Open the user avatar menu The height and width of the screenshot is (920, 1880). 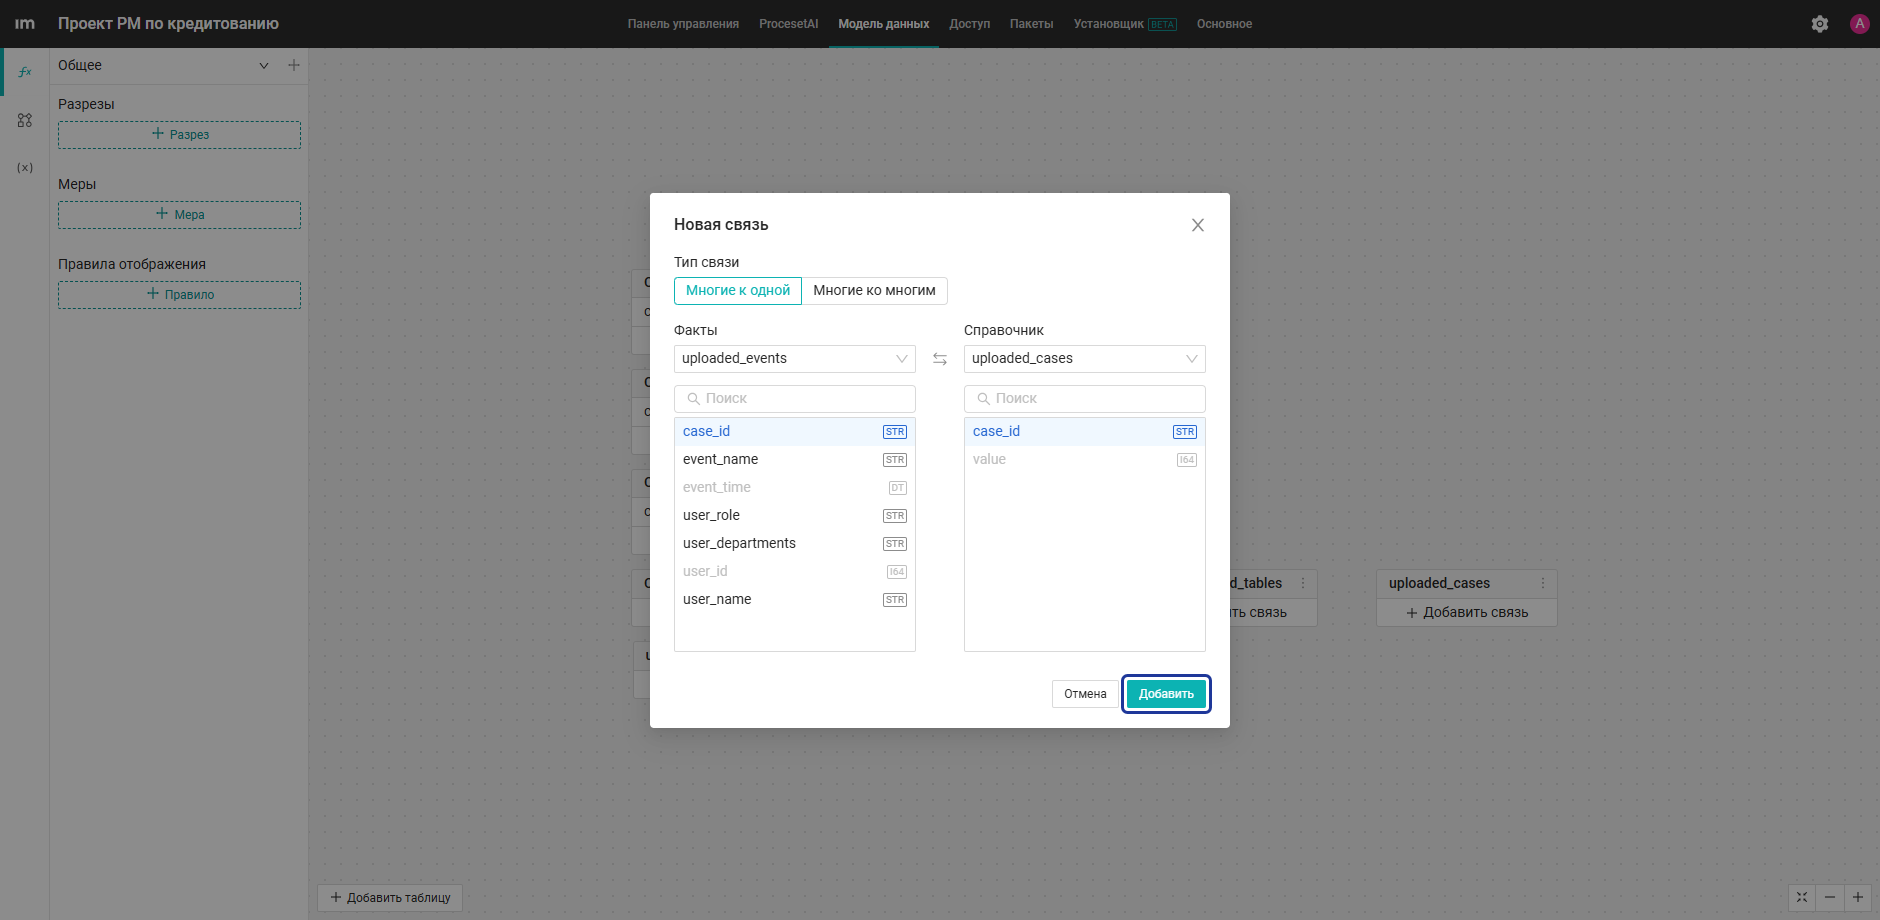click(x=1860, y=24)
